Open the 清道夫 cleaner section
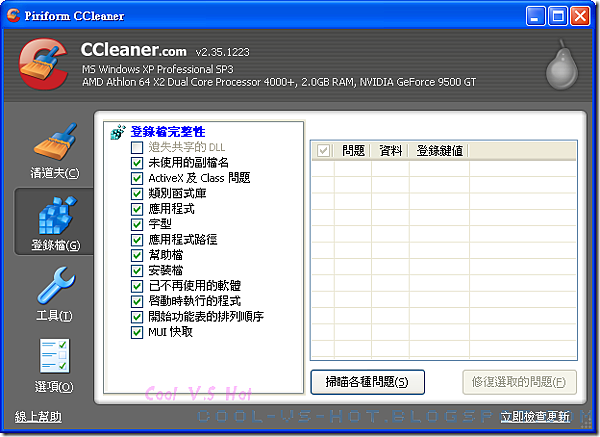Screen dimensions: 600x437 click(55, 151)
